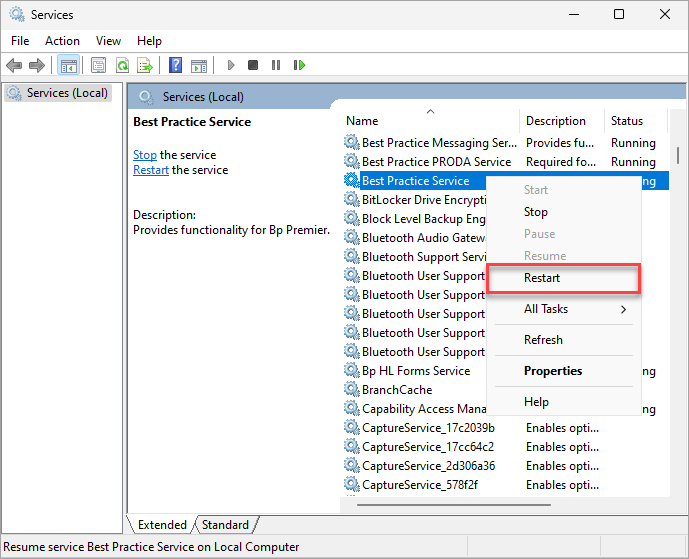Click gear icon beside Bluetooth Audio Gateway

[x=352, y=237]
